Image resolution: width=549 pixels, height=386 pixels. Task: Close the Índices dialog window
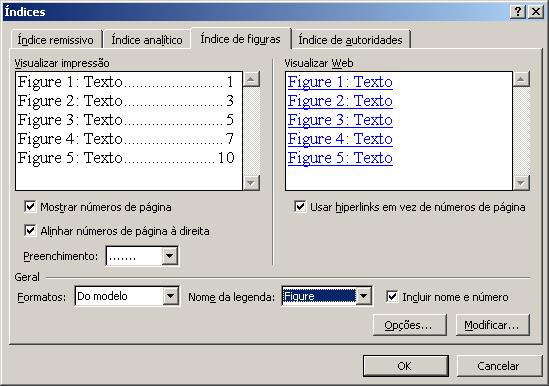point(536,12)
